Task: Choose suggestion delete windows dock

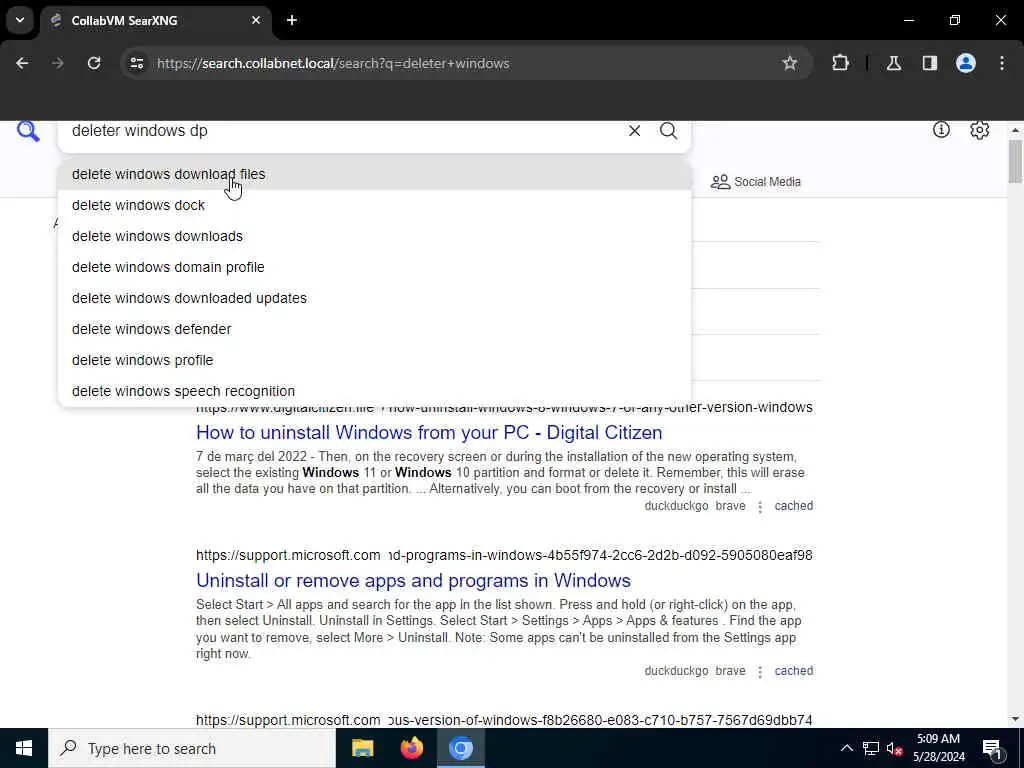Action: coord(374,205)
